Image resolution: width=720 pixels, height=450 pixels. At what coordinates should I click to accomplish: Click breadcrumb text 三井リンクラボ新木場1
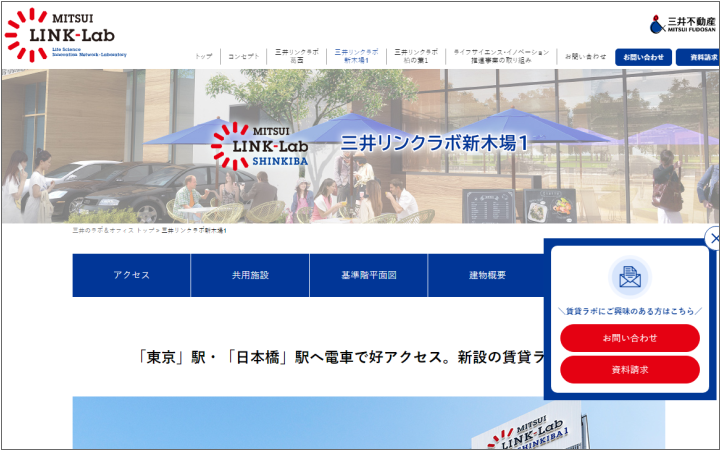194,231
